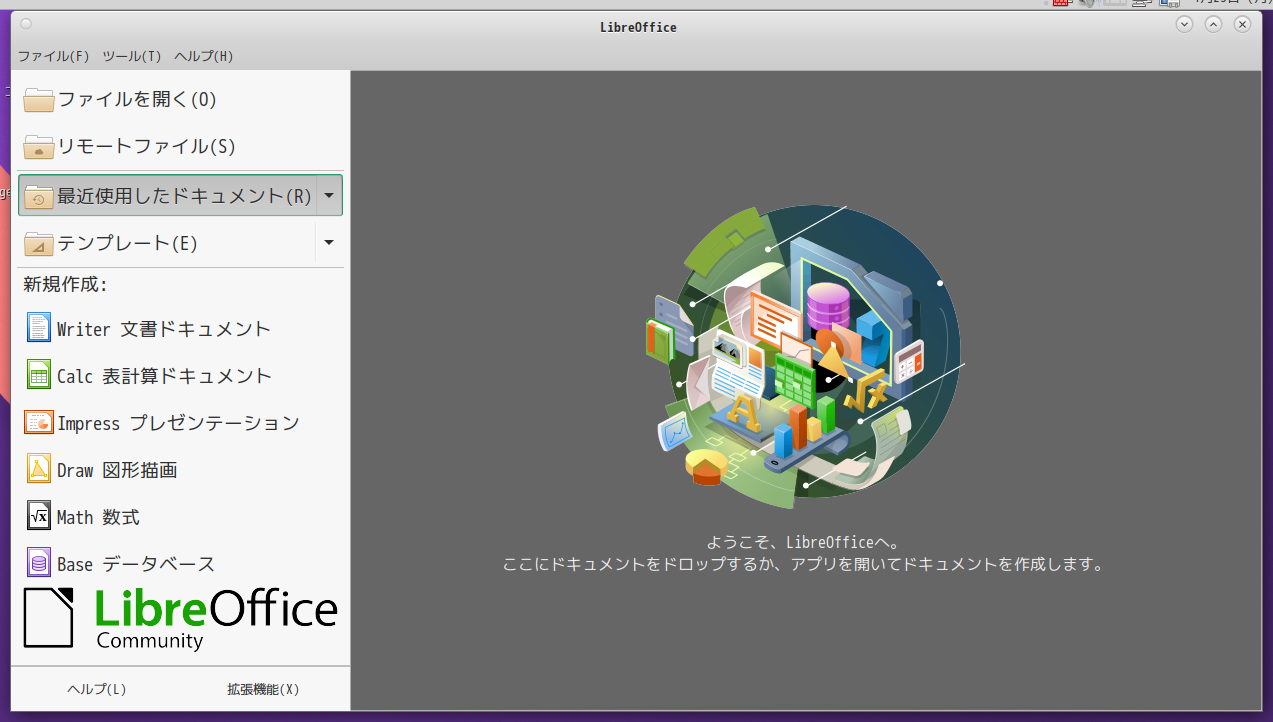Click the Draw drawing icon

(39, 469)
